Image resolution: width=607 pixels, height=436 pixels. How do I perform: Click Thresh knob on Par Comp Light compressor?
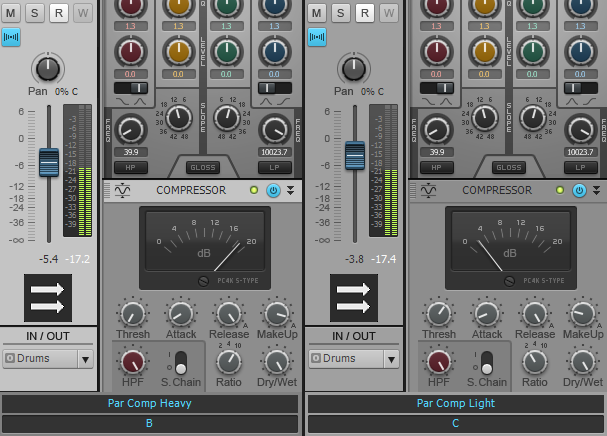coord(439,314)
